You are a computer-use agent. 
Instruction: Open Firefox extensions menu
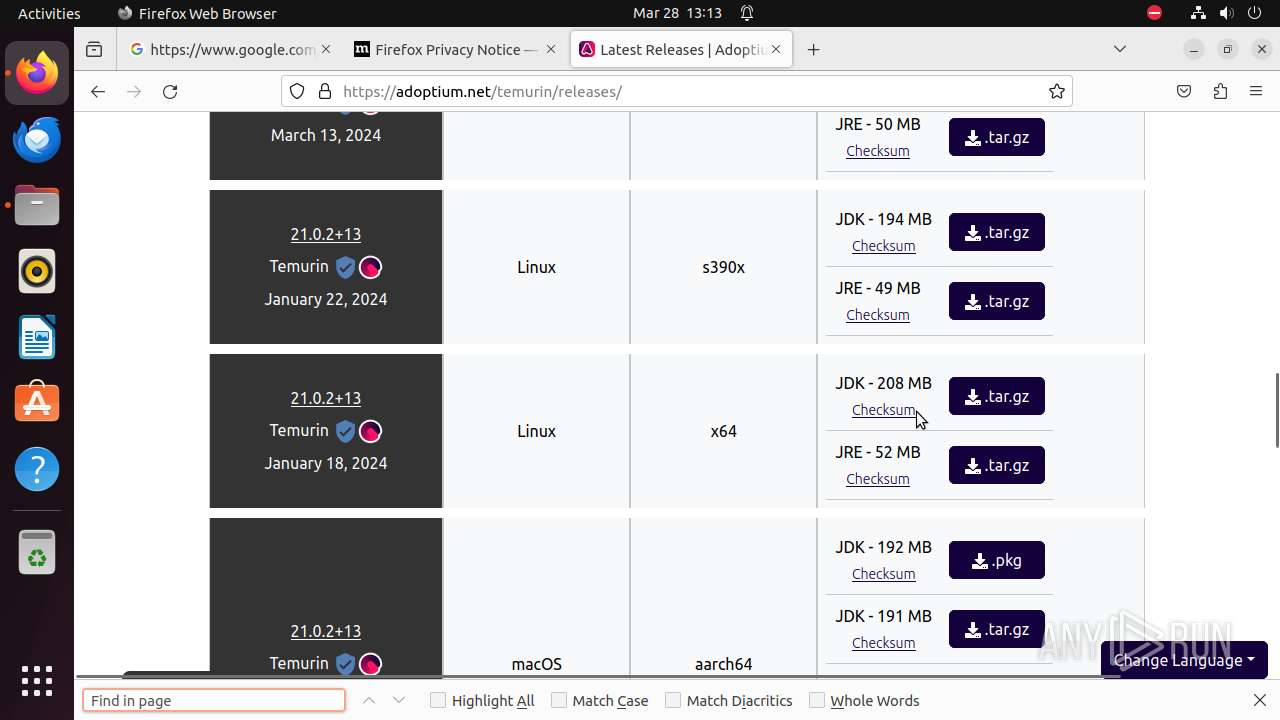(1220, 91)
